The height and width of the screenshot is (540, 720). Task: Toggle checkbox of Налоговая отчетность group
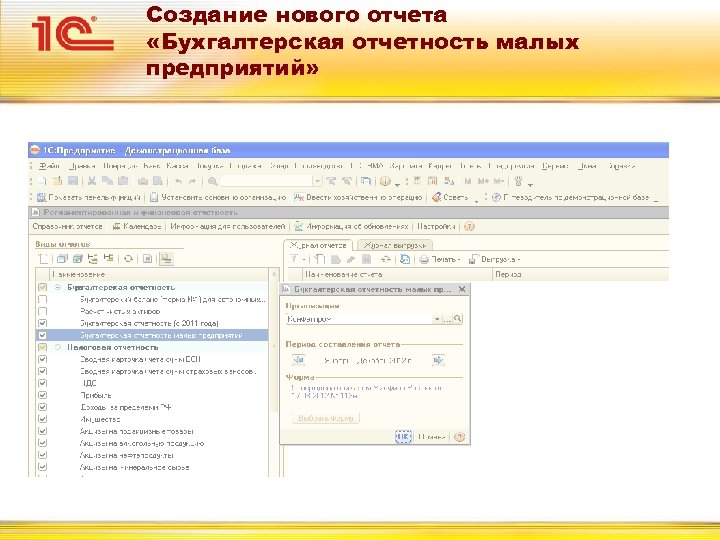tap(42, 347)
